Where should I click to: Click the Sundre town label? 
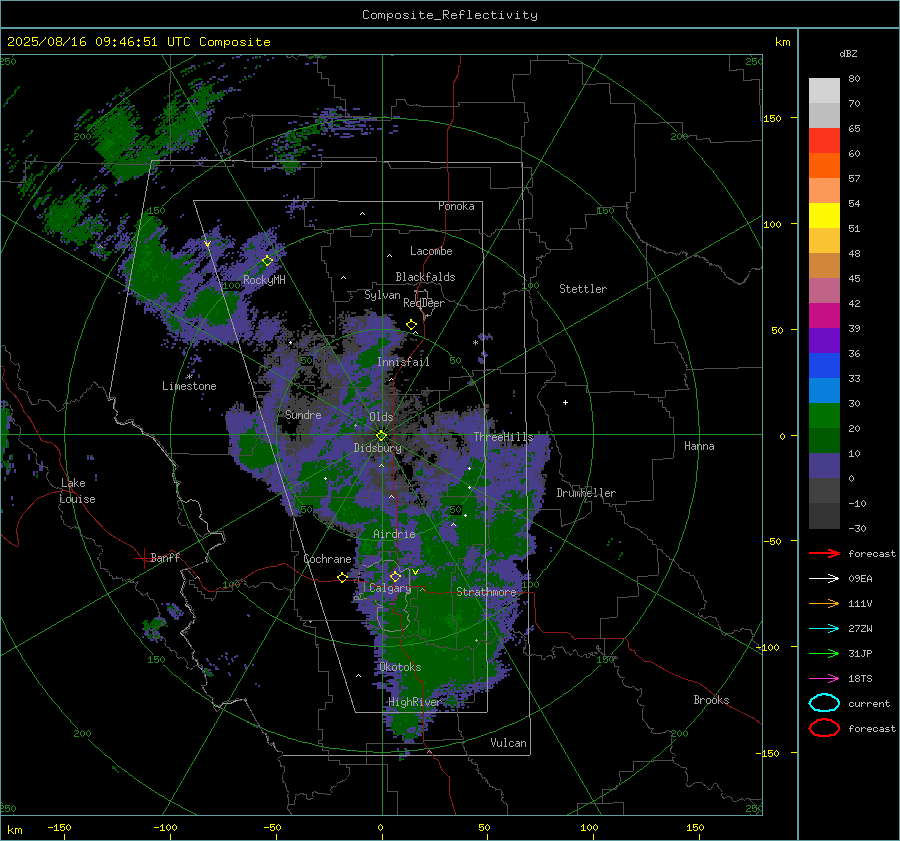click(x=303, y=415)
